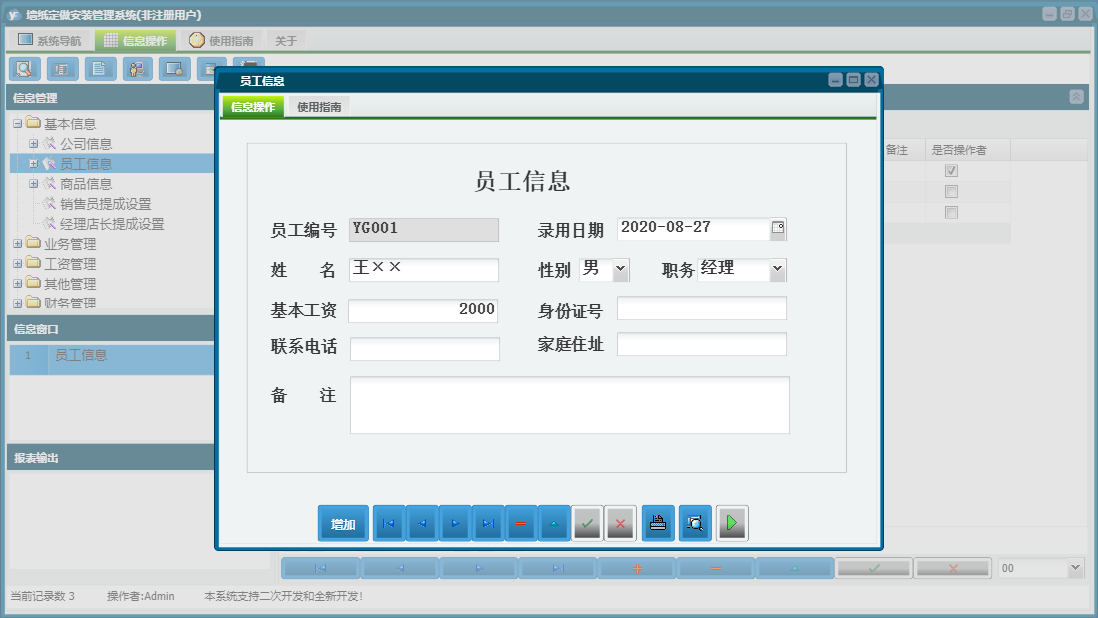1098x618 pixels.
Task: Run the green execute arrow
Action: pos(732,523)
